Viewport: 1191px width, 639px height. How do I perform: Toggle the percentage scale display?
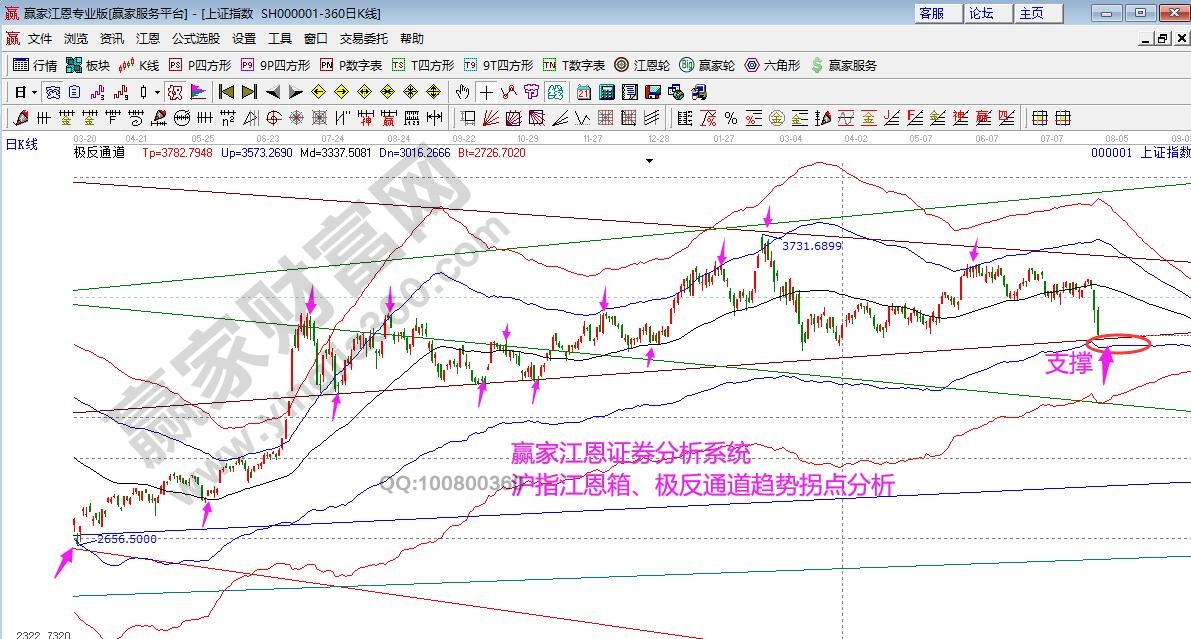point(730,117)
